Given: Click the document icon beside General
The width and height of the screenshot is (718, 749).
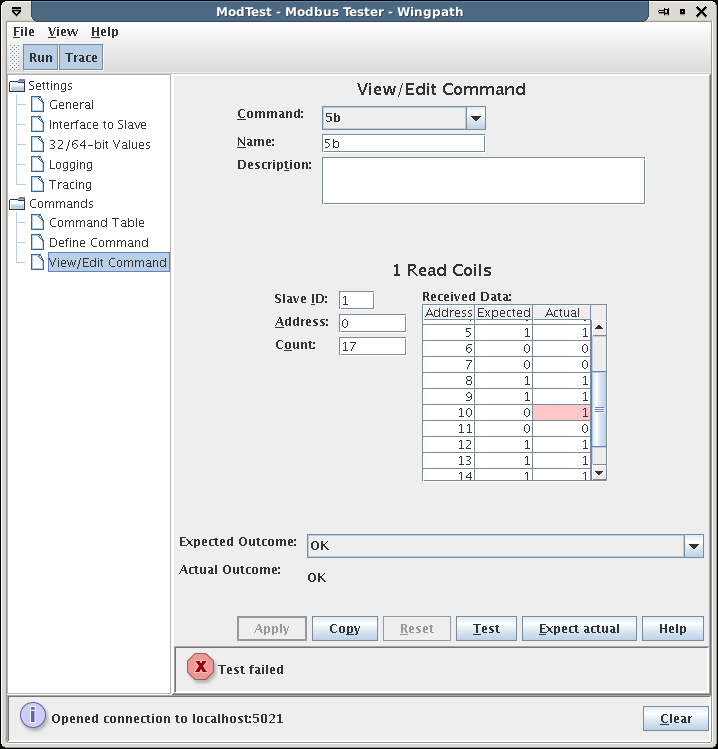Looking at the screenshot, I should (x=37, y=104).
